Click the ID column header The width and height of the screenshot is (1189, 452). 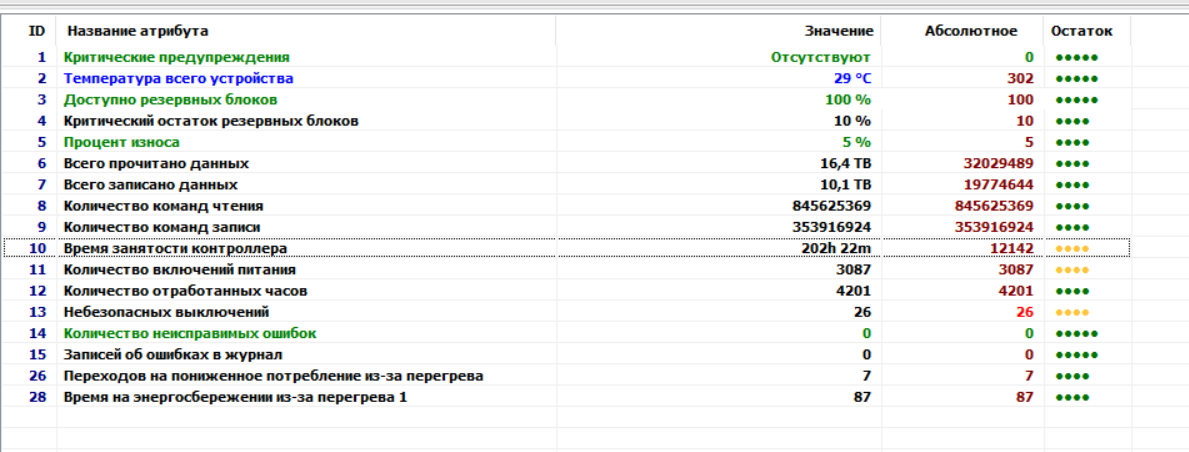(30, 31)
